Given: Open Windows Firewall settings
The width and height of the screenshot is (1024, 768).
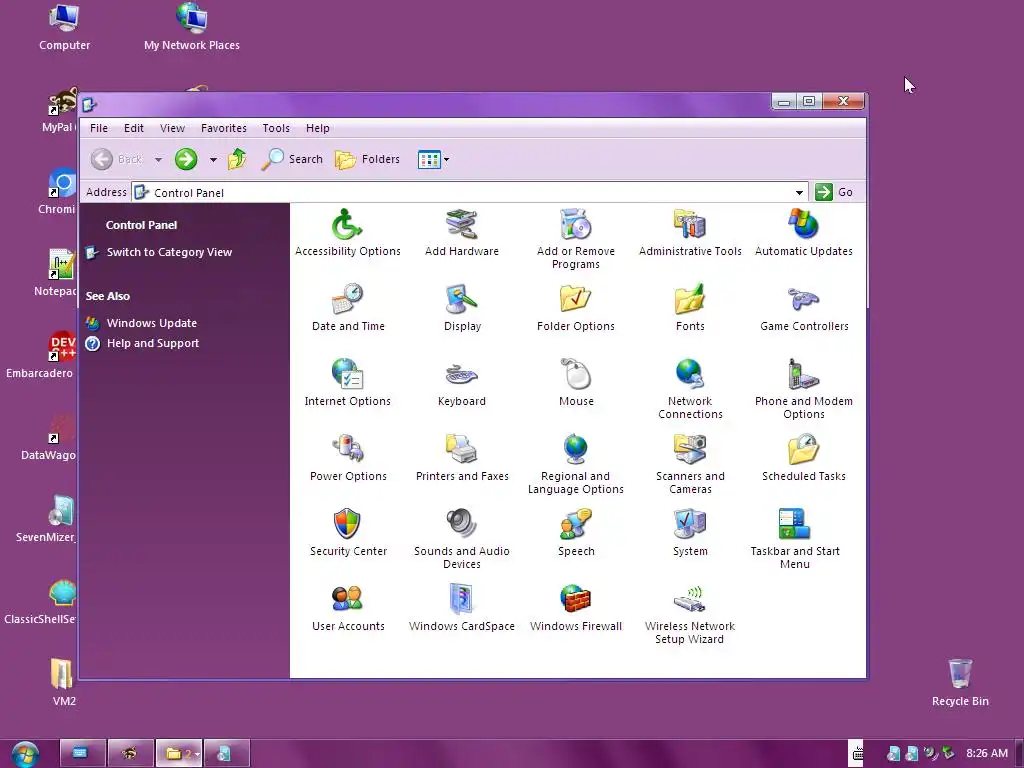Looking at the screenshot, I should pyautogui.click(x=575, y=609).
